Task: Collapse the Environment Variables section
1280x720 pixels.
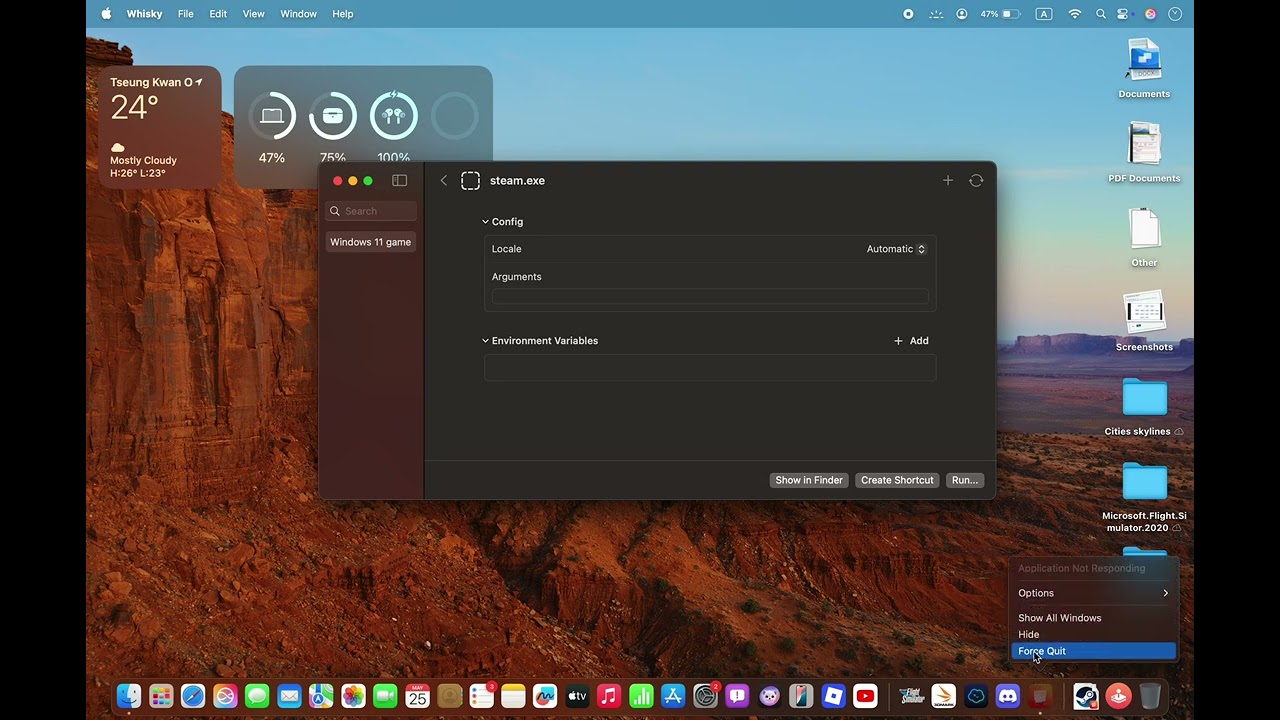Action: click(x=486, y=341)
